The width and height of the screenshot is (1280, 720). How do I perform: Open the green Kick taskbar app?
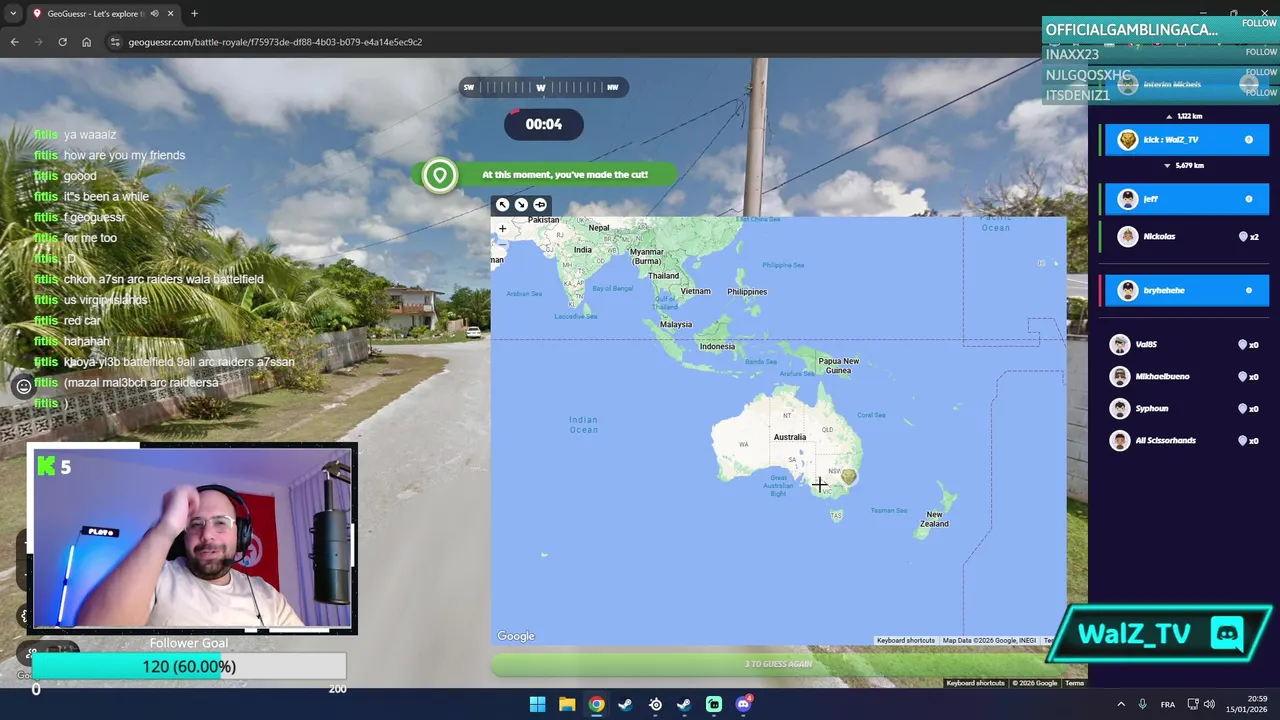coord(714,704)
